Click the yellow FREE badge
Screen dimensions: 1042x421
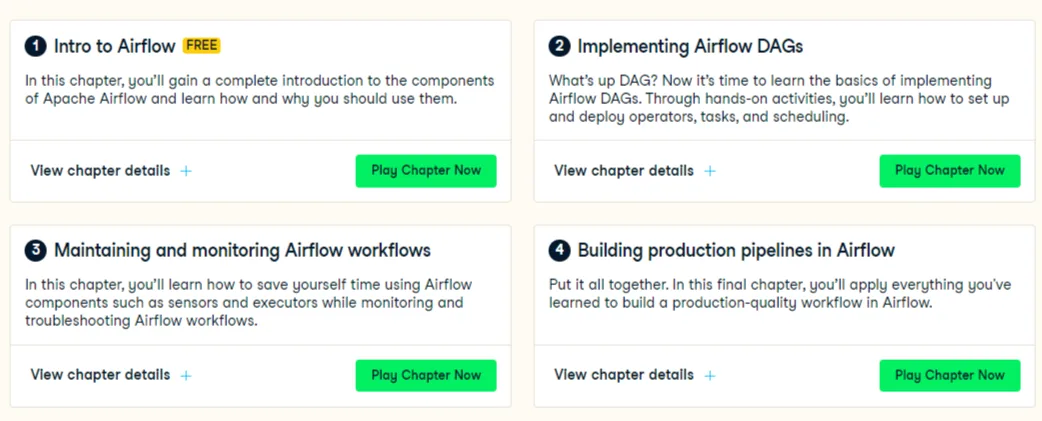pyautogui.click(x=201, y=46)
